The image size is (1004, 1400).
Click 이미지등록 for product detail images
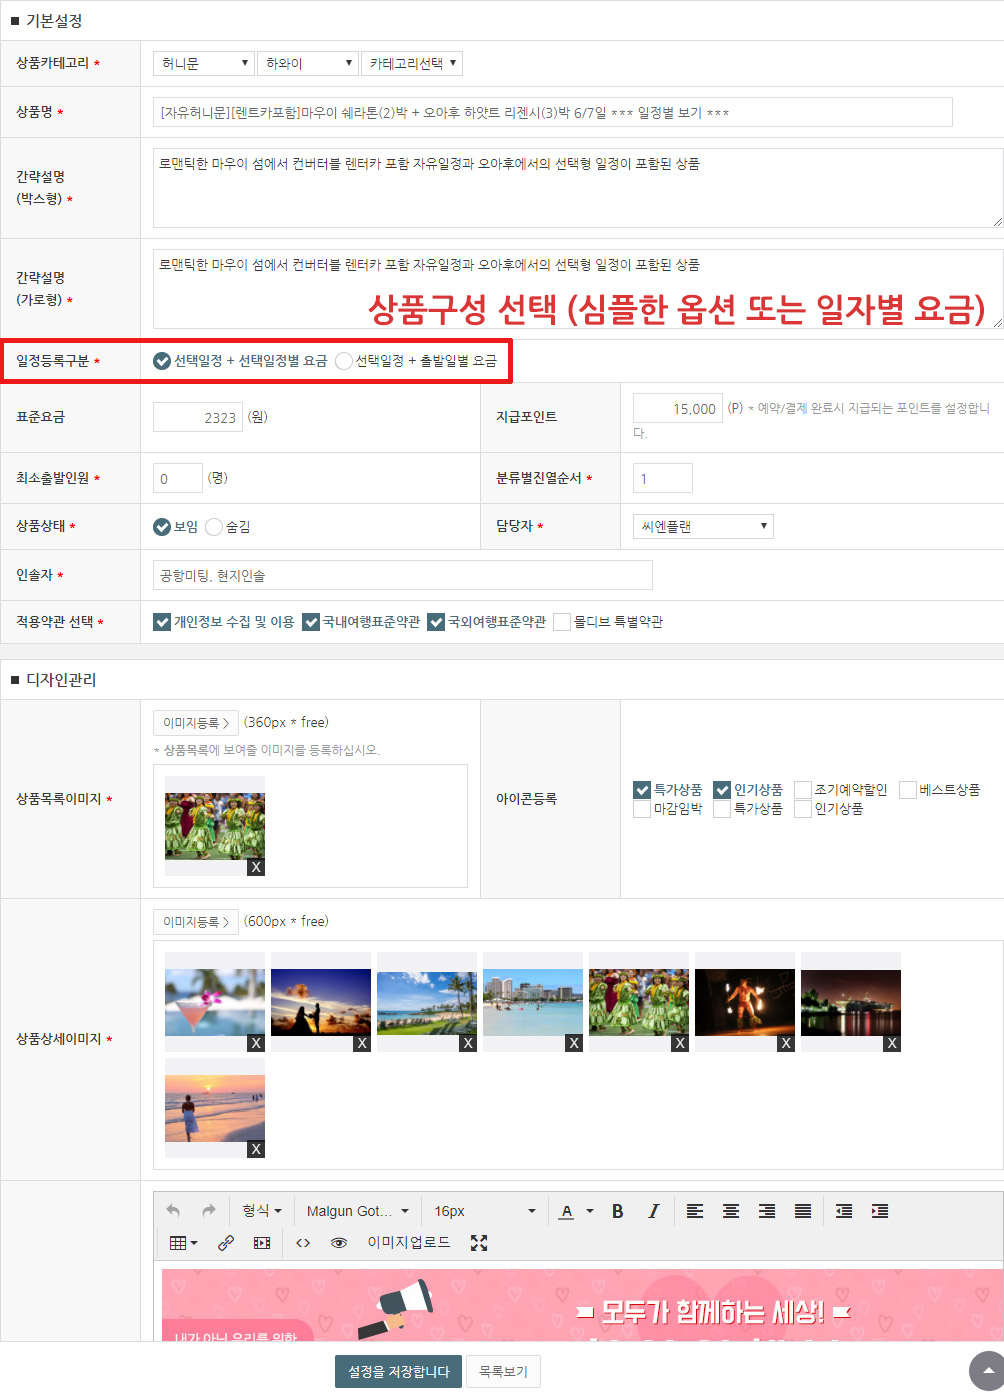tap(196, 922)
